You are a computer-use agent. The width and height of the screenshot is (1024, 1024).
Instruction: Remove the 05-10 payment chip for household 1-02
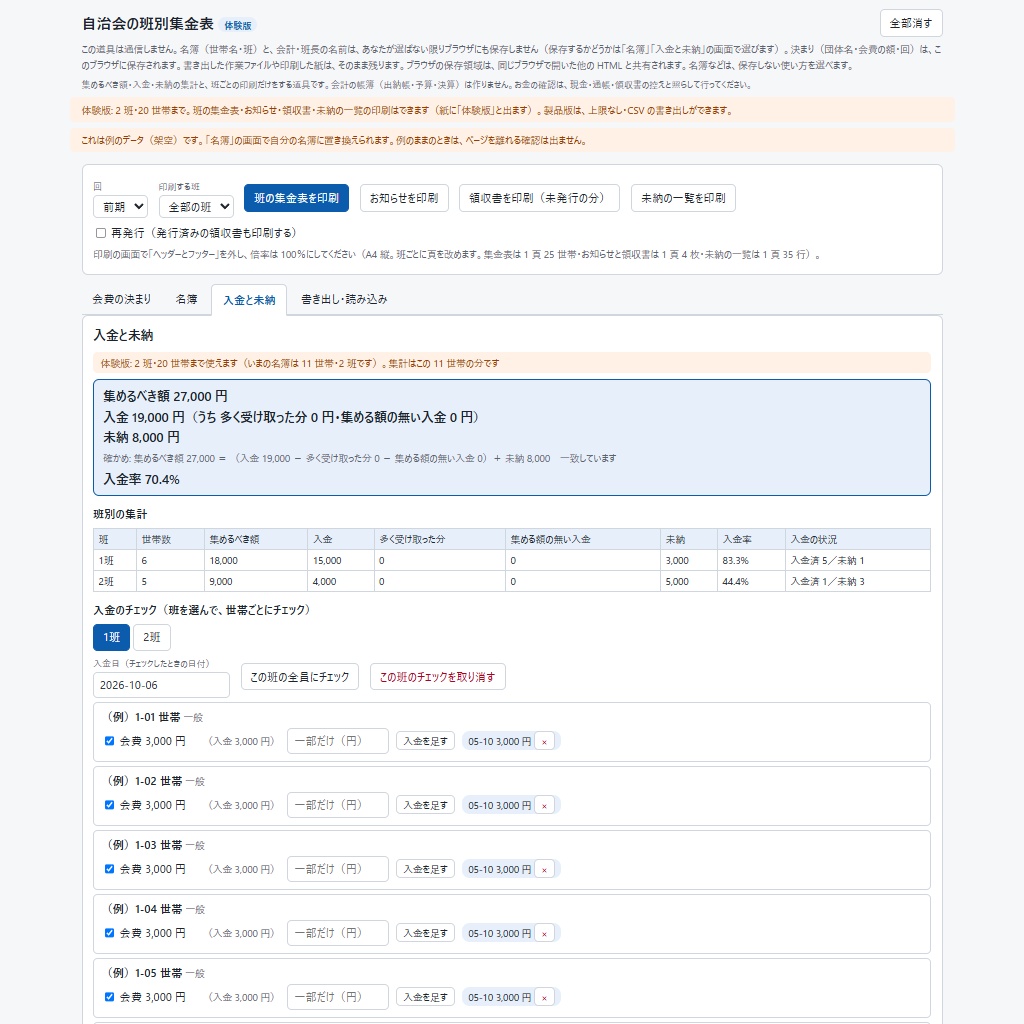pyautogui.click(x=544, y=805)
